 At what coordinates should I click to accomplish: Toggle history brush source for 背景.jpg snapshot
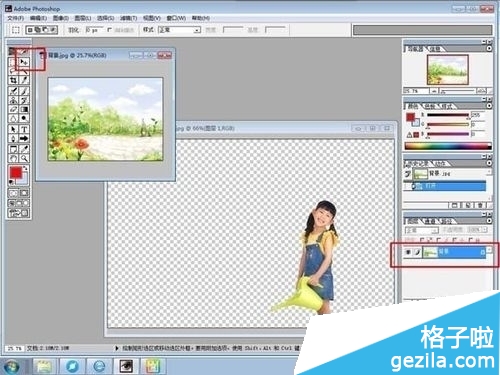[408, 174]
